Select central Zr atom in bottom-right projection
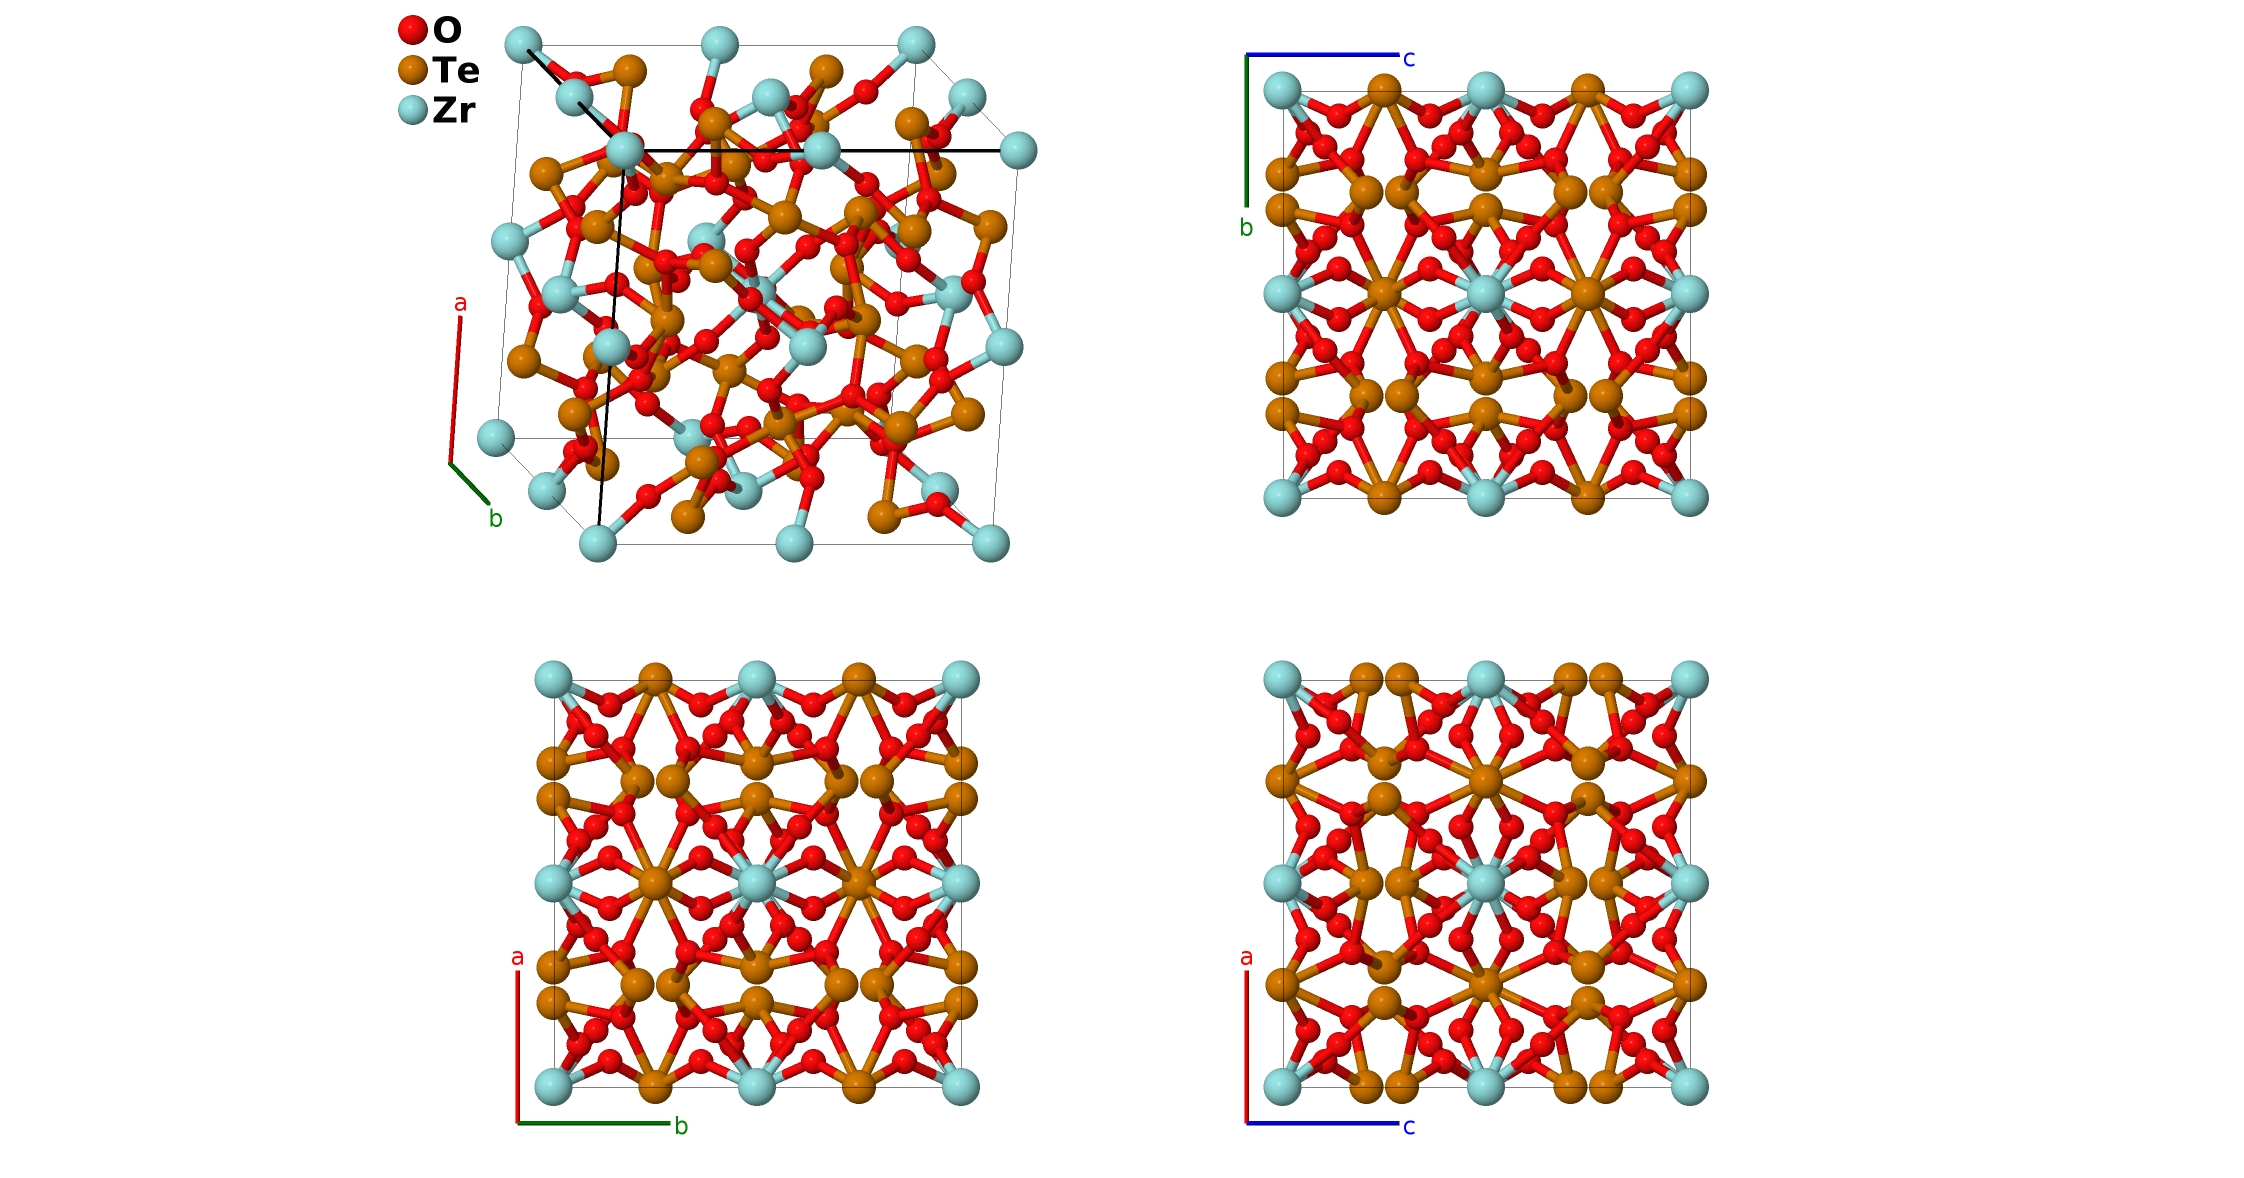Viewport: 2244px width, 1178px height. point(1486,883)
